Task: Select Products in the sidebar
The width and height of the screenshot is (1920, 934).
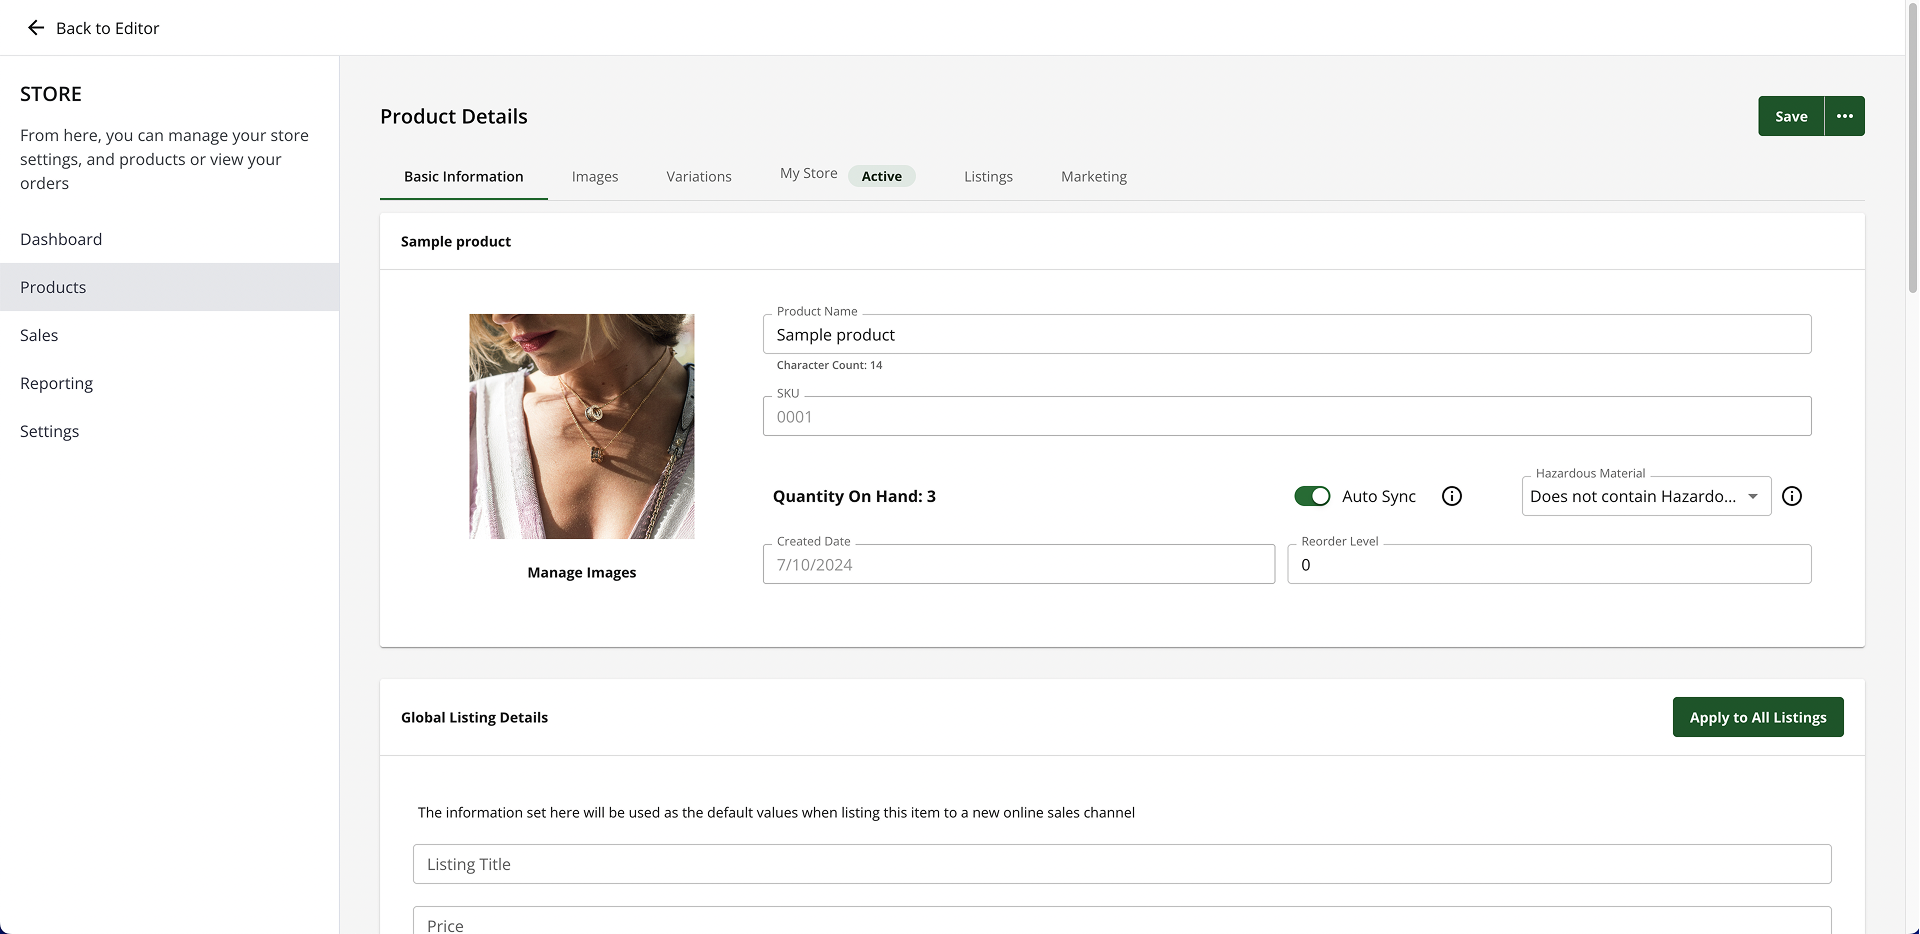Action: point(170,287)
